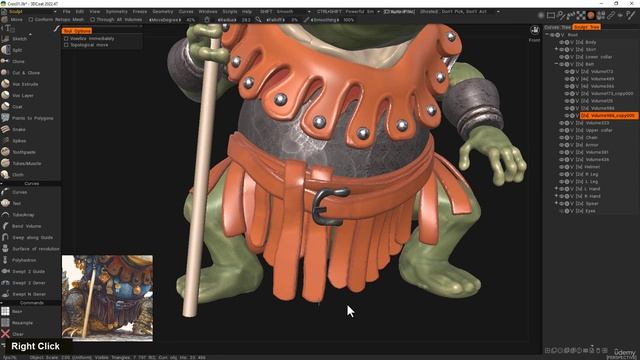Hide the Chain layer eye icon

[562, 138]
